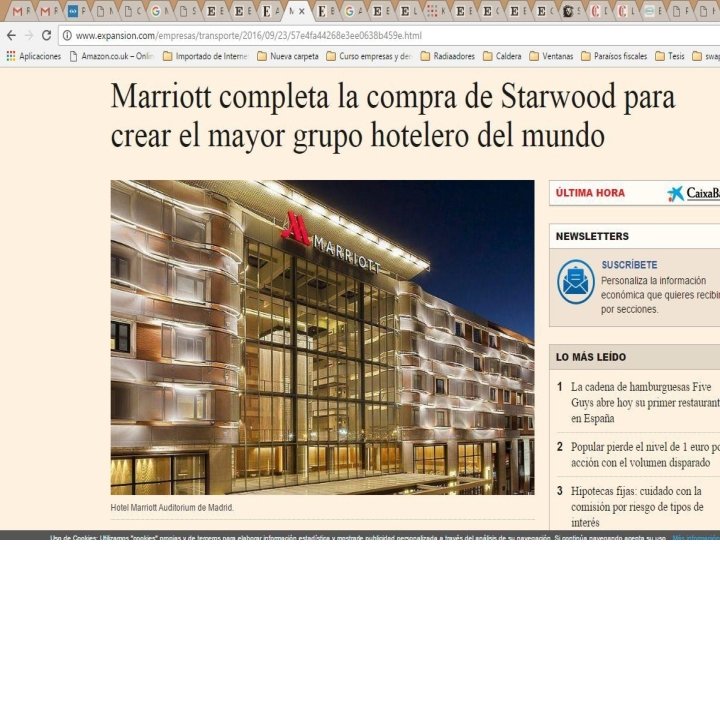The image size is (720, 720).
Task: Open the Hipotecas fijas article
Action: (x=637, y=506)
